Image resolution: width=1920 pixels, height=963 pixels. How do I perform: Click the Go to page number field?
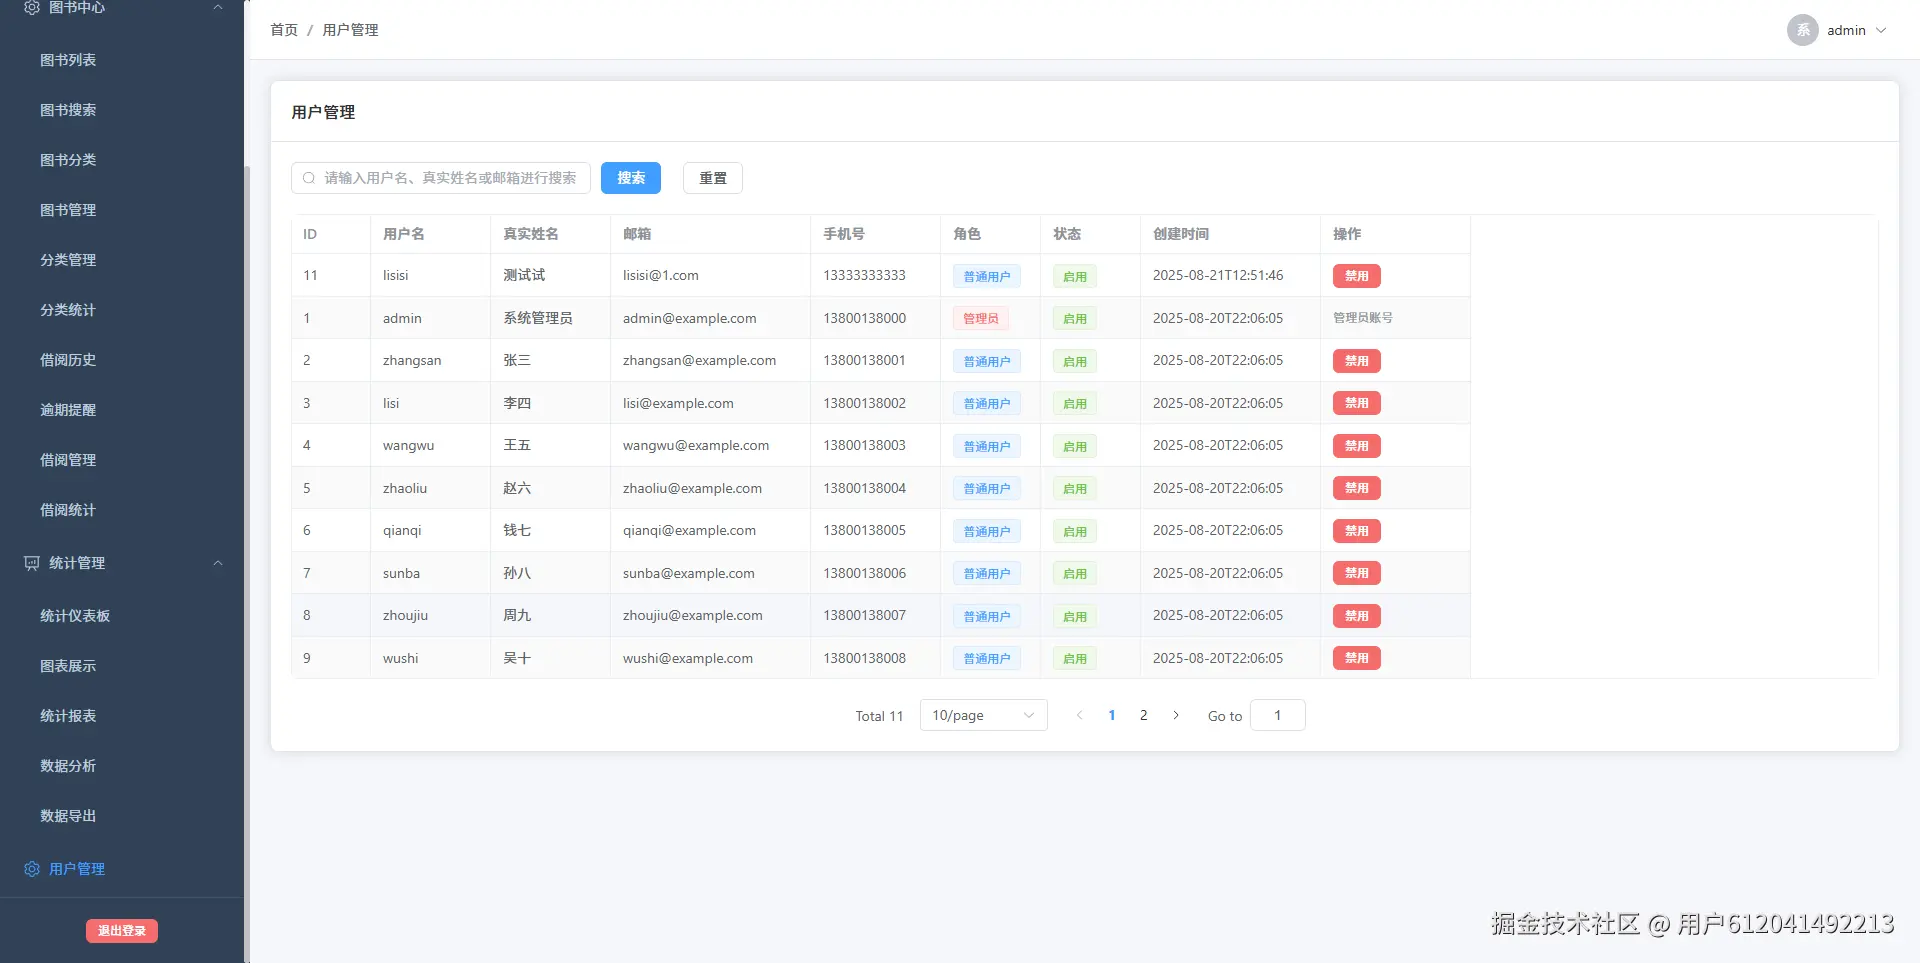coord(1277,715)
